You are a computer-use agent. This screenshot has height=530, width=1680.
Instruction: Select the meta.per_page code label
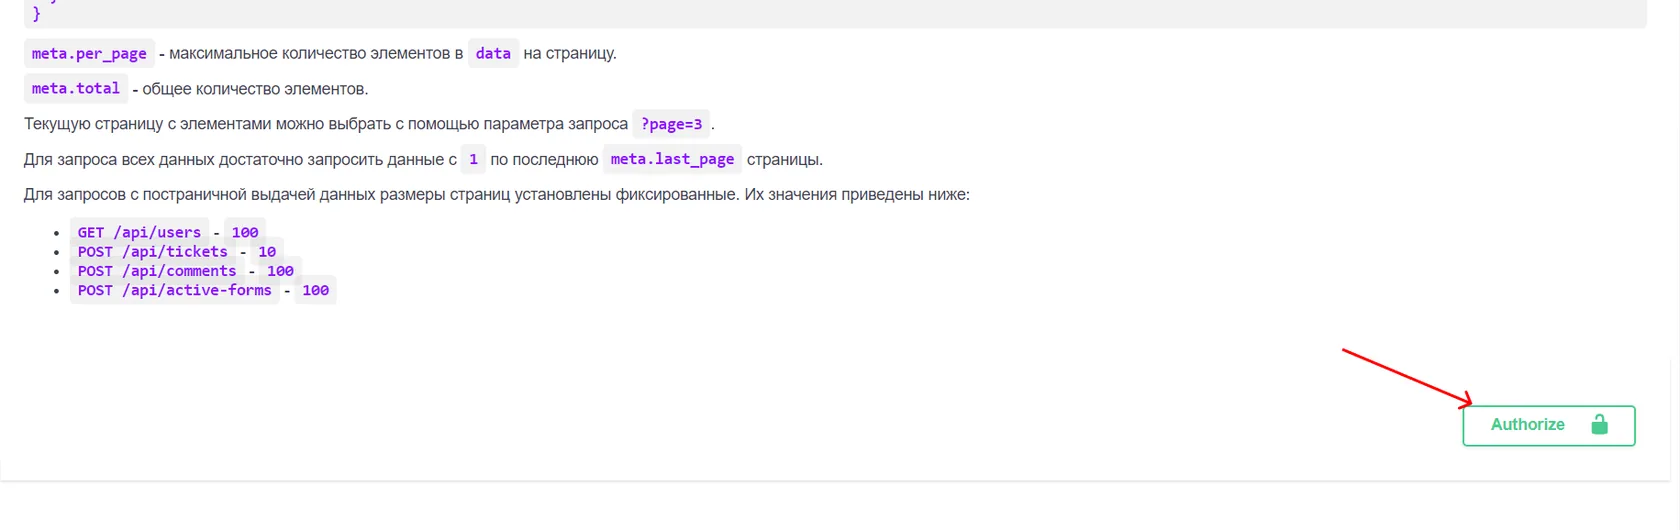[x=89, y=54]
